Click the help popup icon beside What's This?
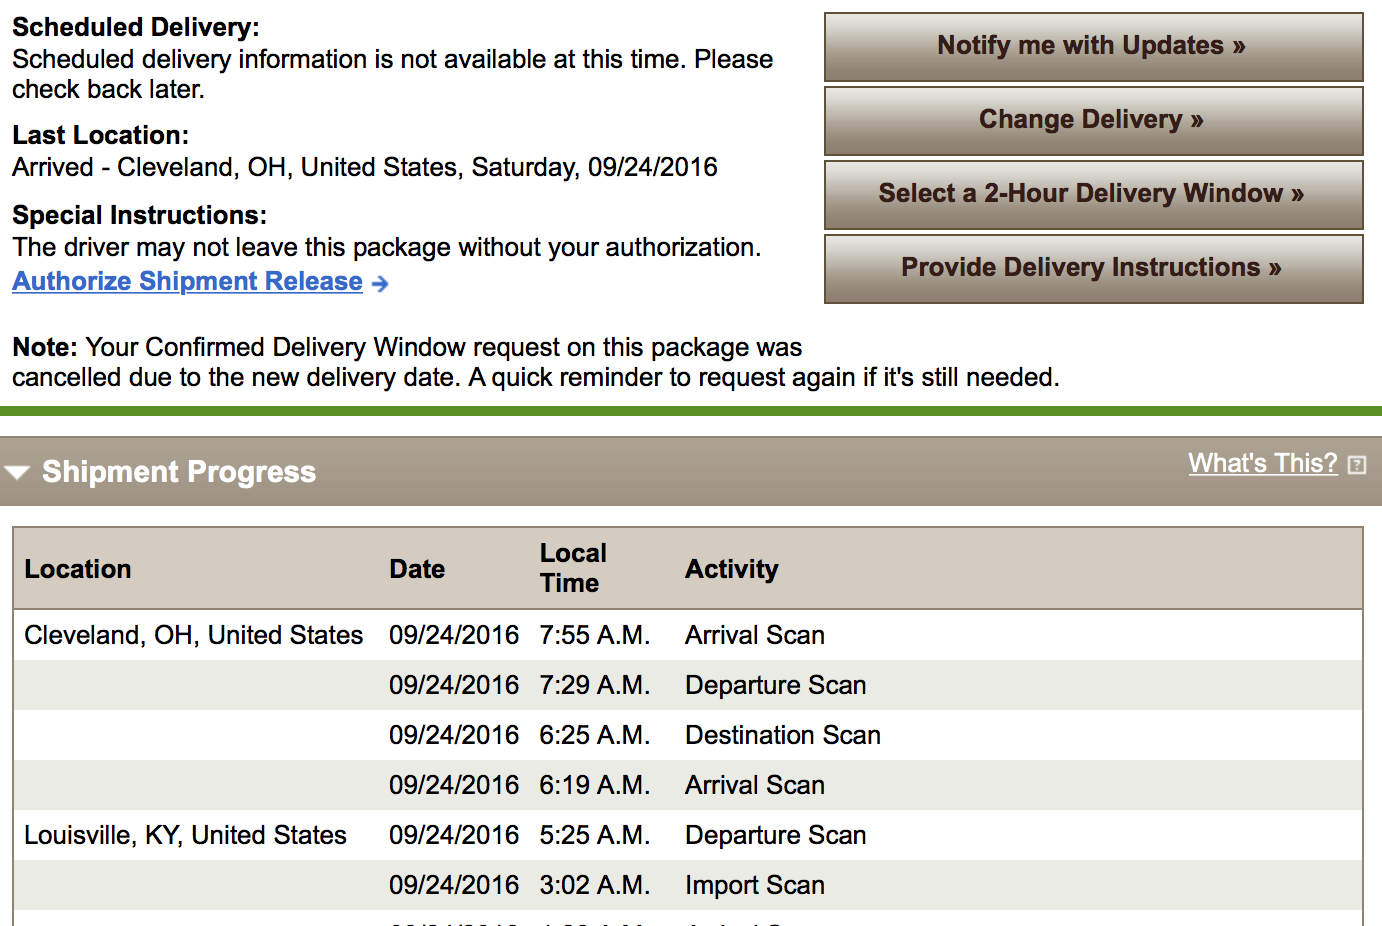Image resolution: width=1382 pixels, height=926 pixels. click(1357, 464)
